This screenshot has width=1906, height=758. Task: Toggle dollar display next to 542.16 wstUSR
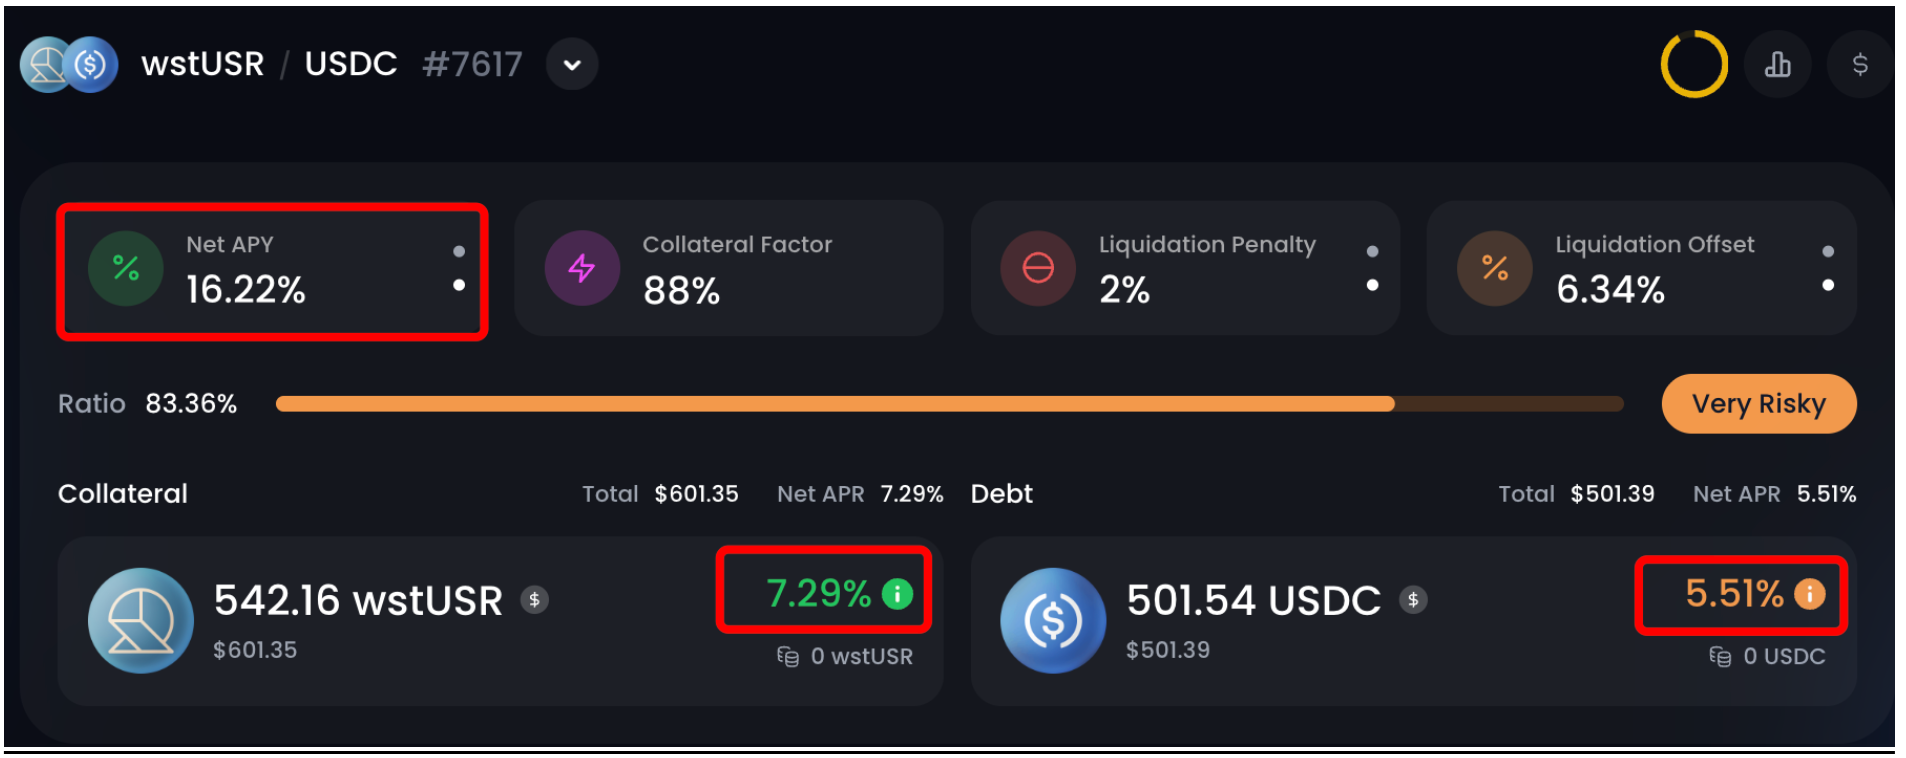tap(535, 600)
